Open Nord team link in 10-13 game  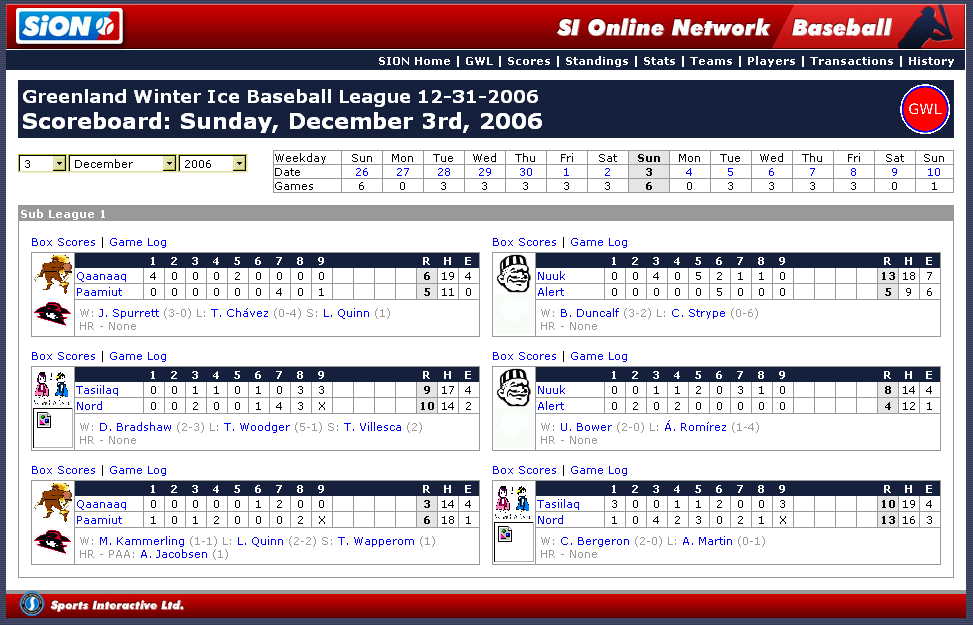click(x=550, y=520)
